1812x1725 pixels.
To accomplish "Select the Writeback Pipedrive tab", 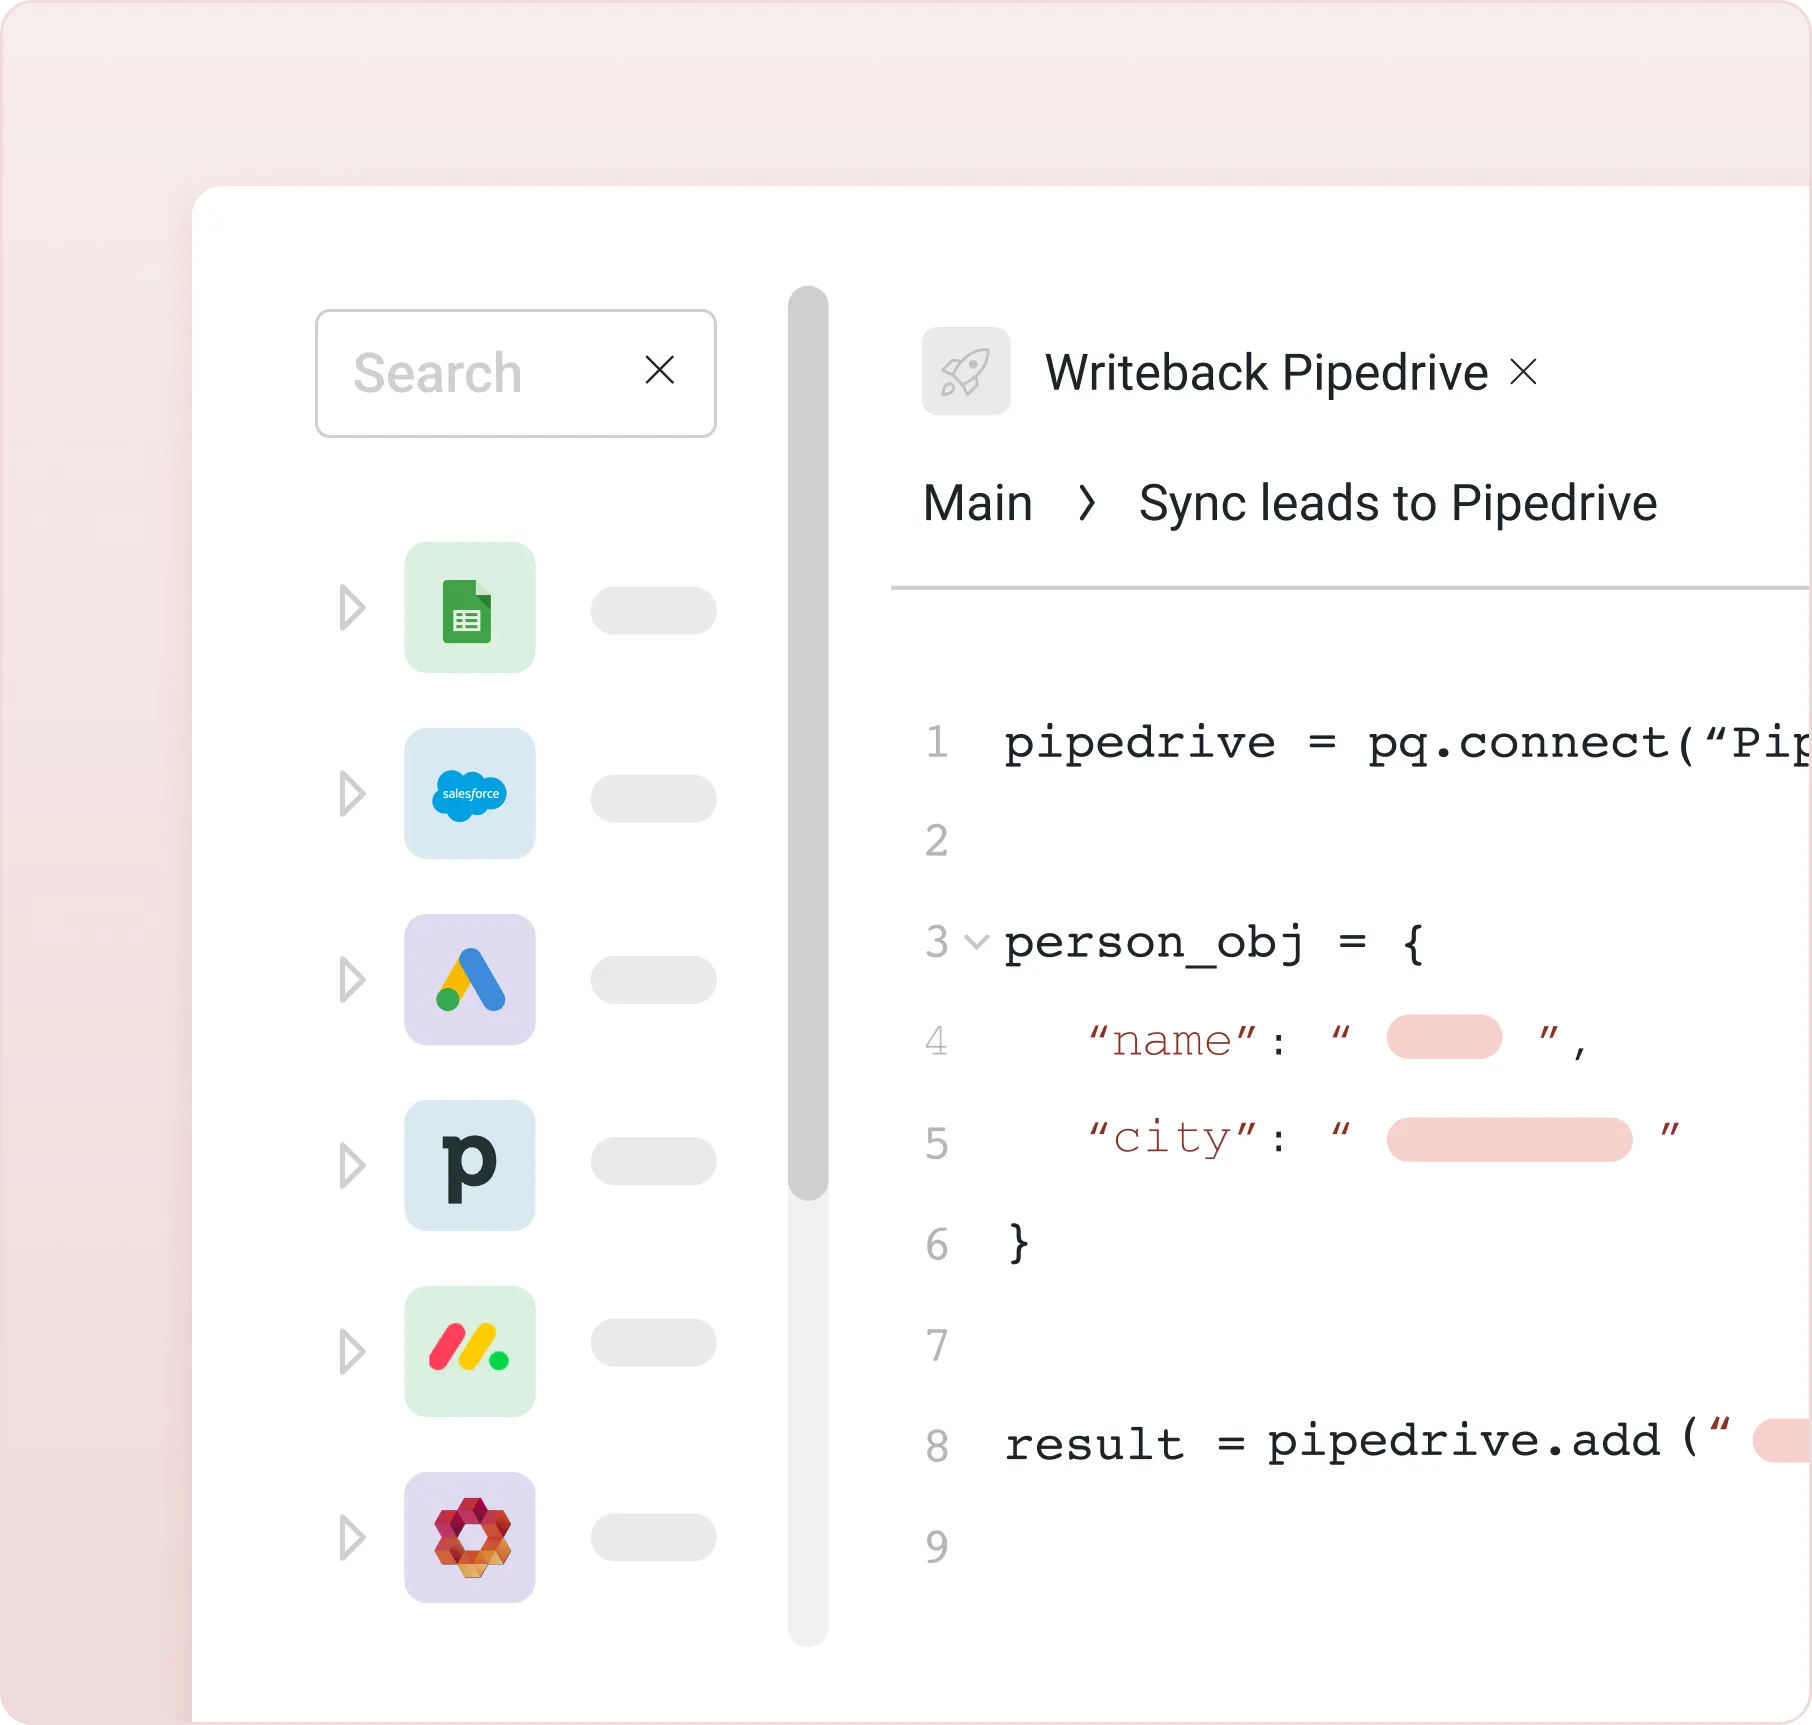I will [1266, 373].
